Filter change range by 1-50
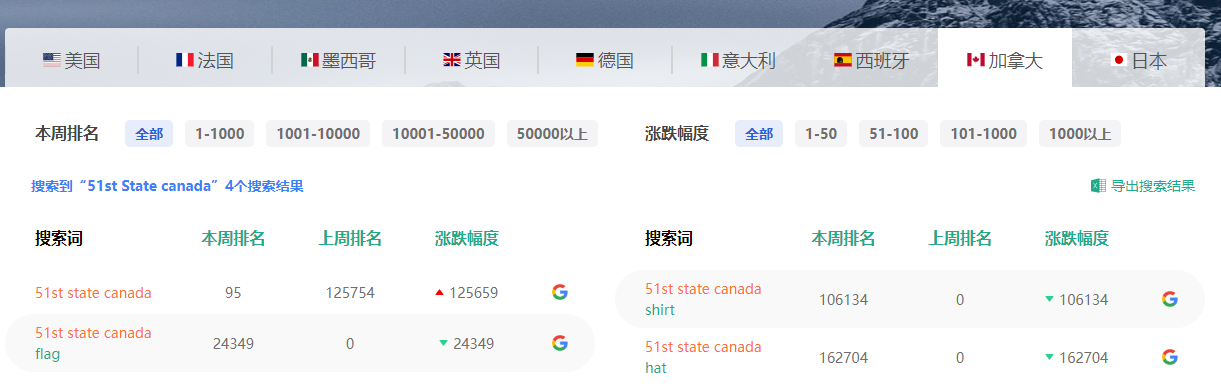The height and width of the screenshot is (386, 1221). point(821,134)
